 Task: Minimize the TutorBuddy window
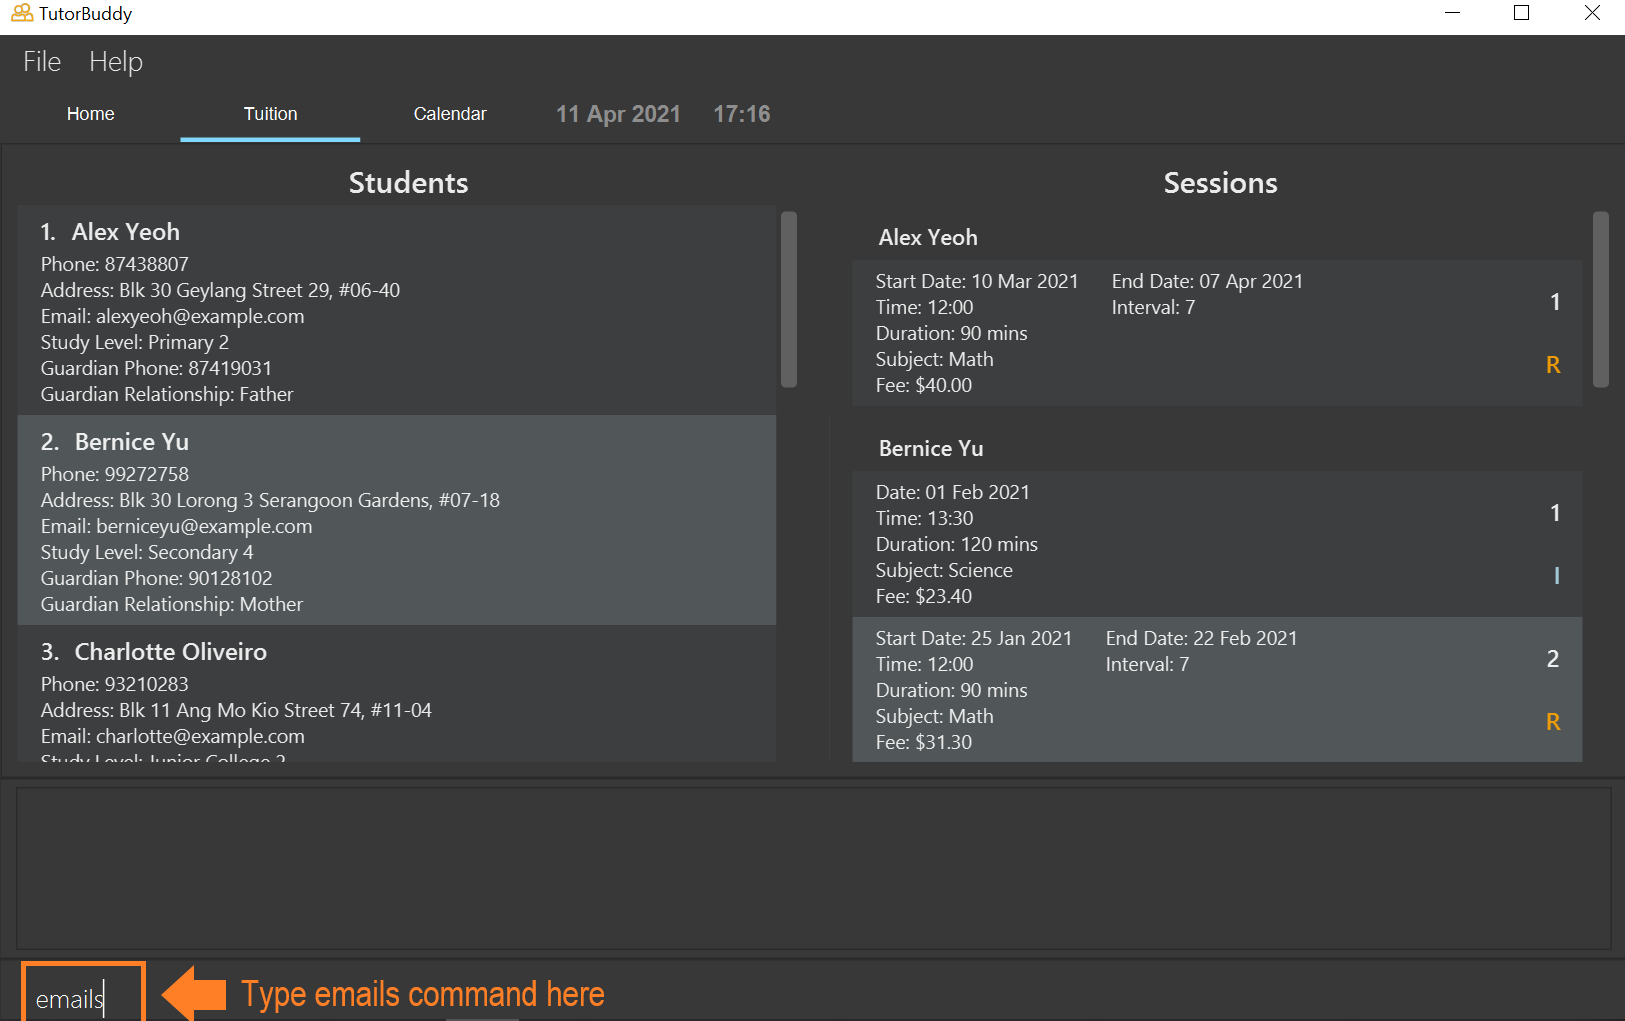coord(1453,13)
